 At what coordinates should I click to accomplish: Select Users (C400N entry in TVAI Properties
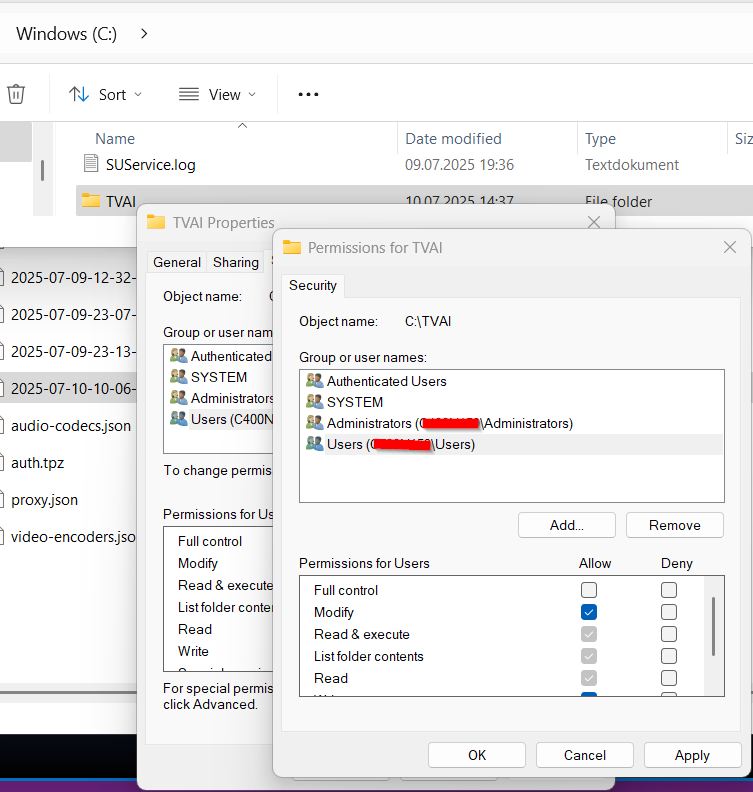click(x=221, y=419)
